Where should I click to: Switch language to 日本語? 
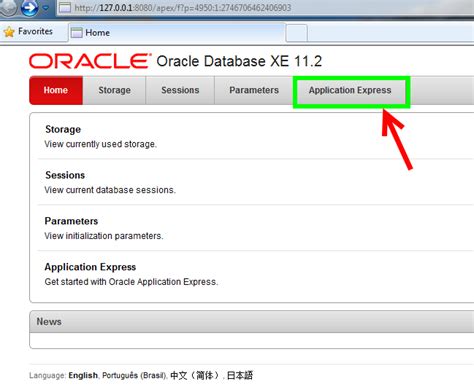[240, 375]
